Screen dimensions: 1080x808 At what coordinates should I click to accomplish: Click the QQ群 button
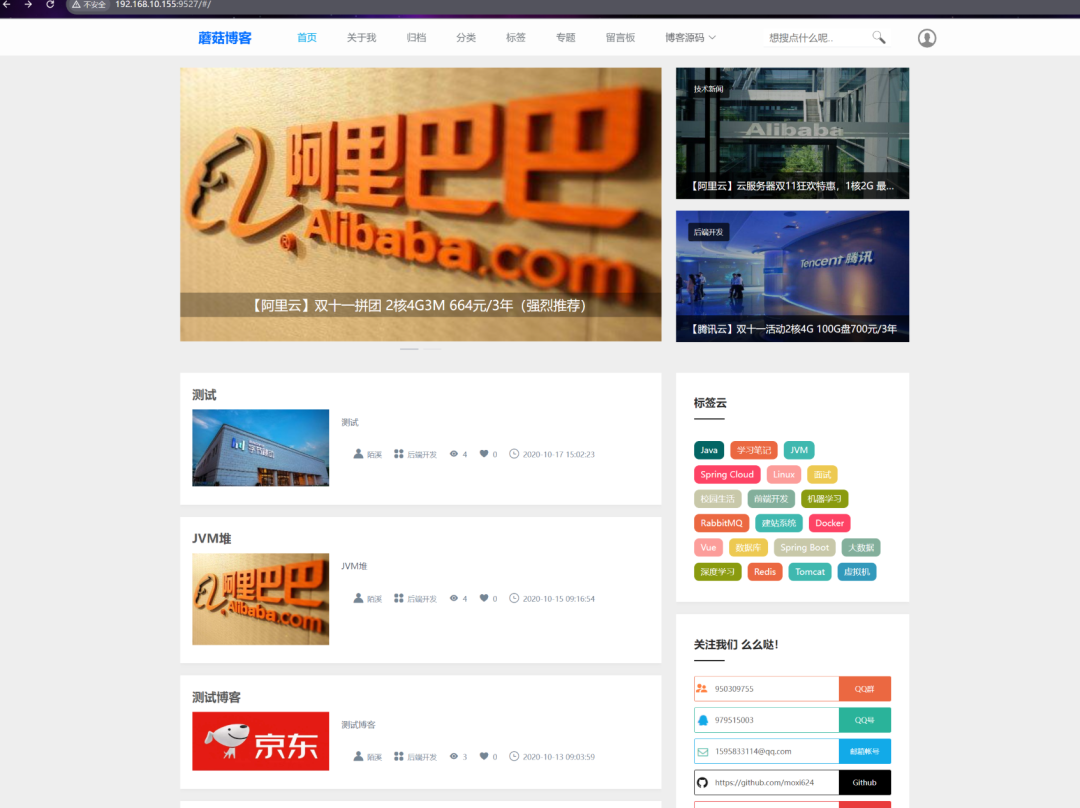pos(864,689)
